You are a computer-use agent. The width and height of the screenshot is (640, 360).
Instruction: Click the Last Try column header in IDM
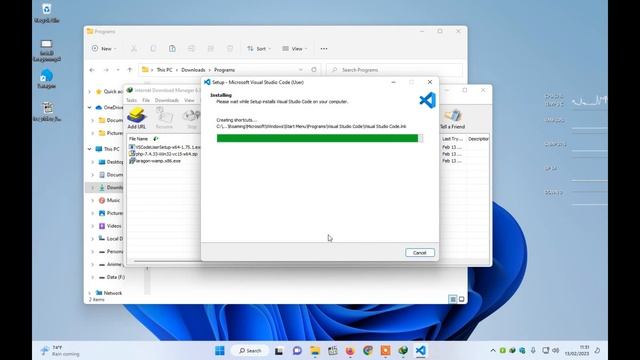452,139
